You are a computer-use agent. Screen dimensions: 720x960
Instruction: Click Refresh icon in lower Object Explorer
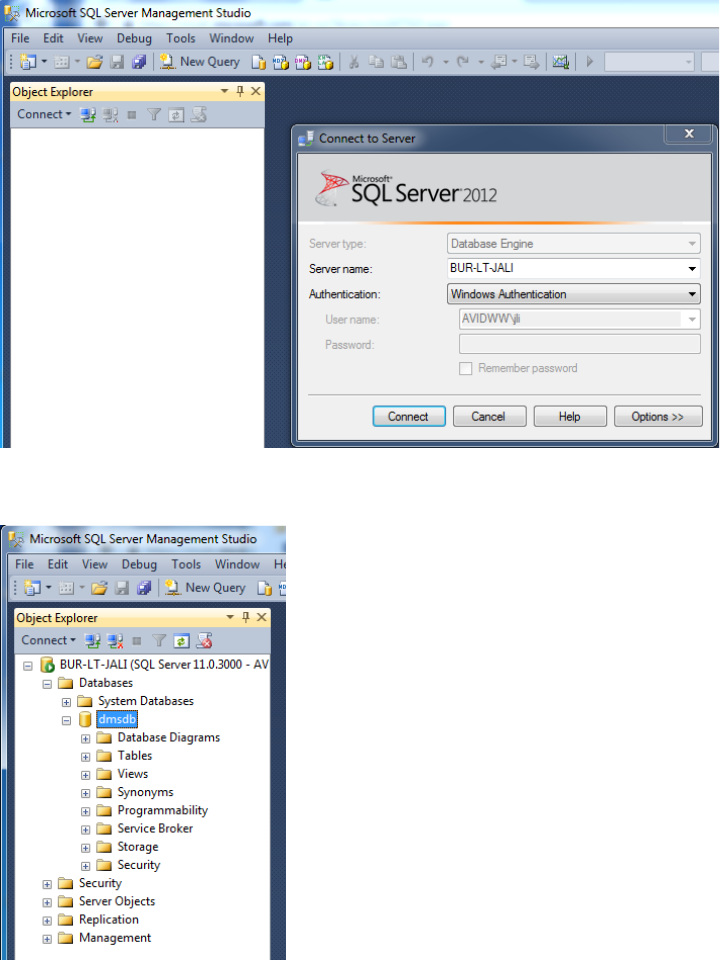click(x=181, y=640)
